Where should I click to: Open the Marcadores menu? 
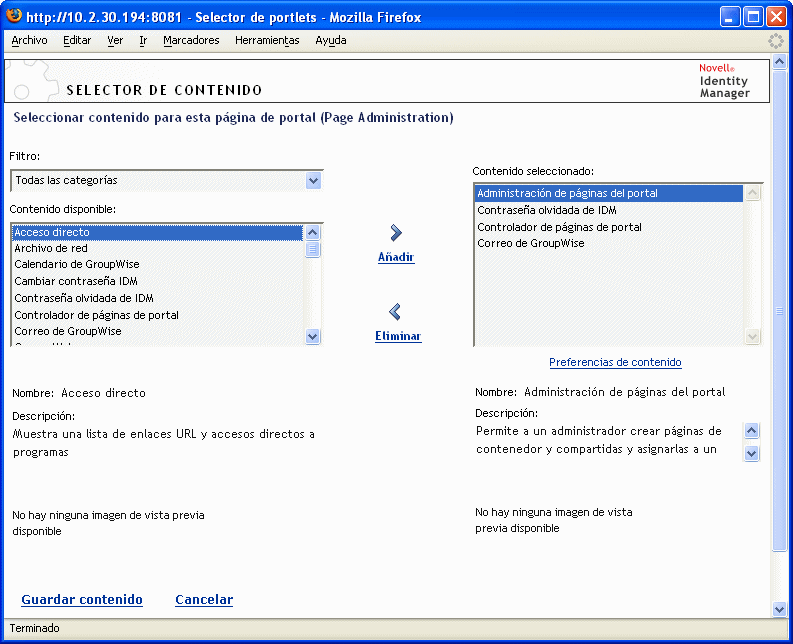[x=191, y=40]
